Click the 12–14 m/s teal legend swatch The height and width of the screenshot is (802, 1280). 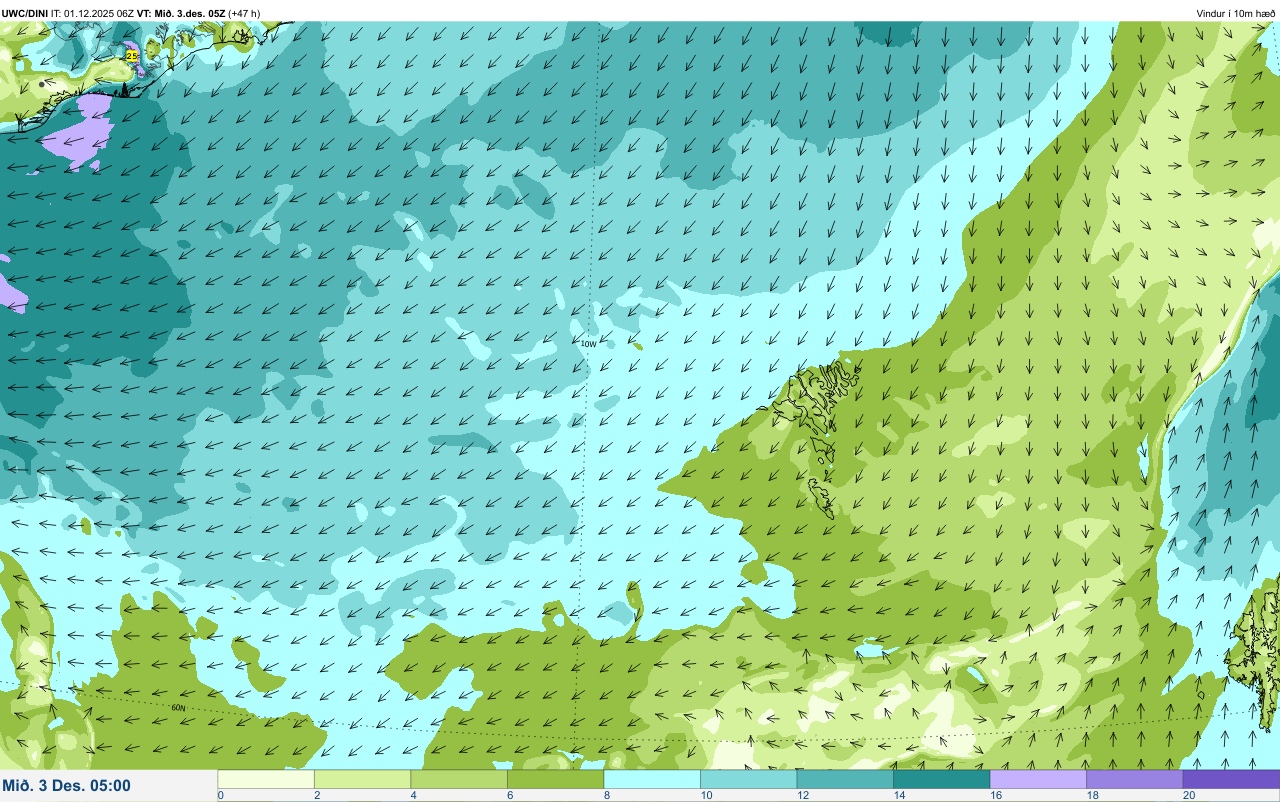[845, 779]
